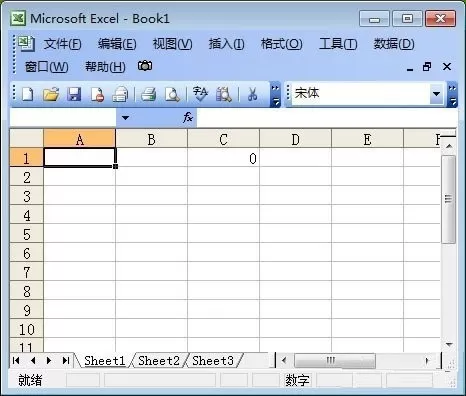Save the workbook using the floppy disk icon

(x=74, y=94)
